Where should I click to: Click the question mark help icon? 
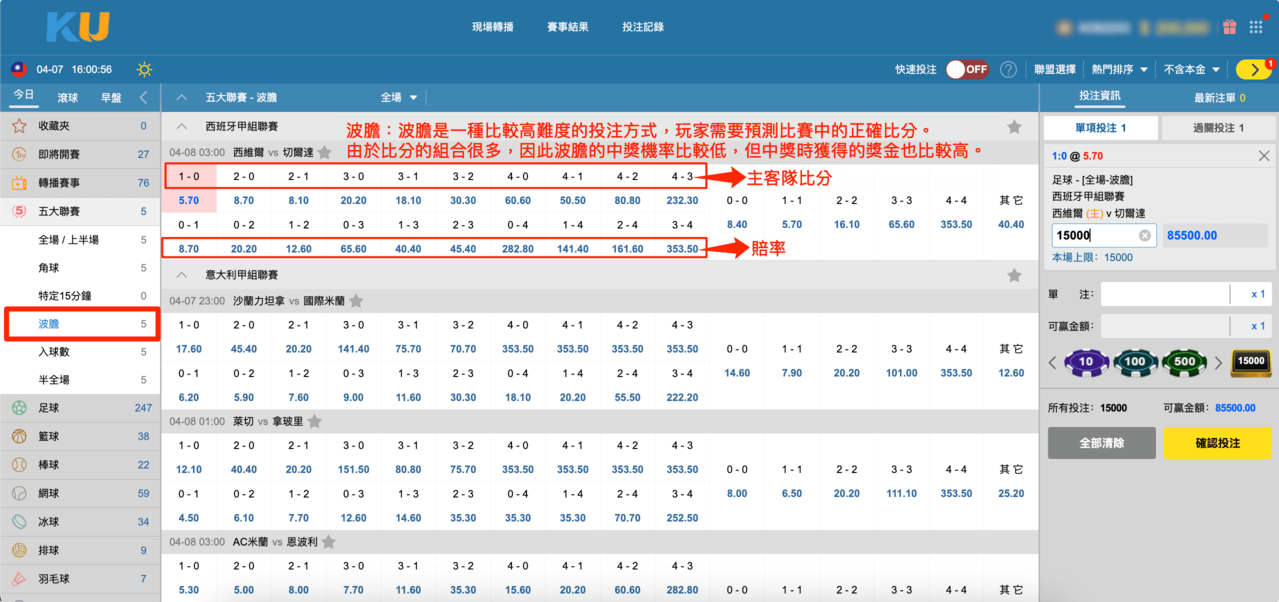point(1008,70)
